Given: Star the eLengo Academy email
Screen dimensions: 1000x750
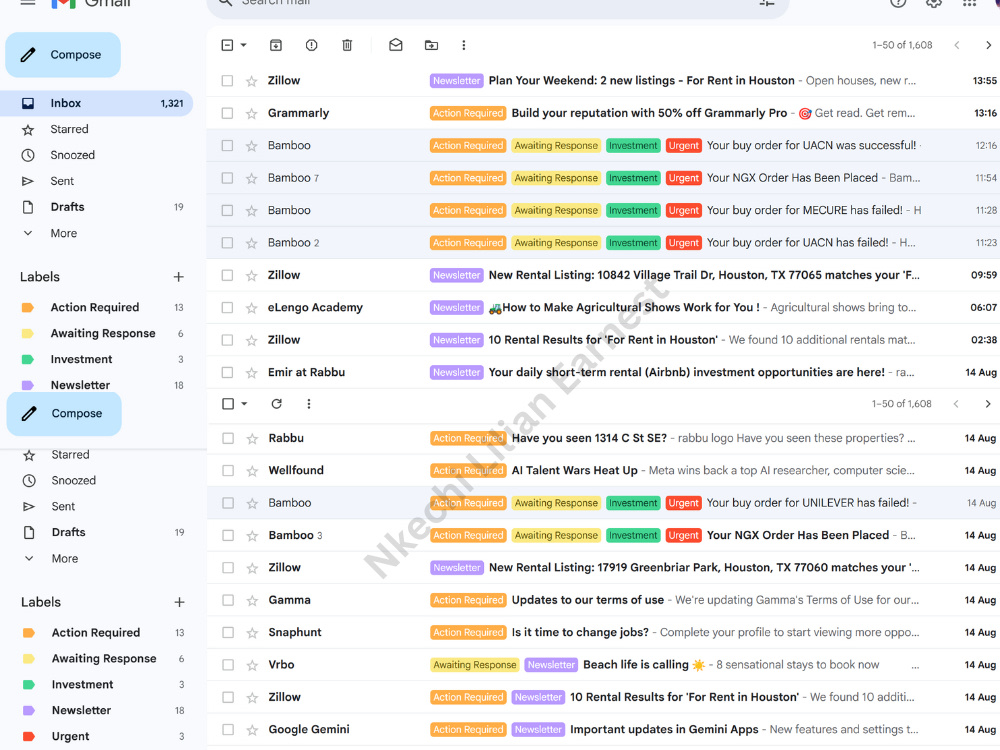Looking at the screenshot, I should [251, 308].
